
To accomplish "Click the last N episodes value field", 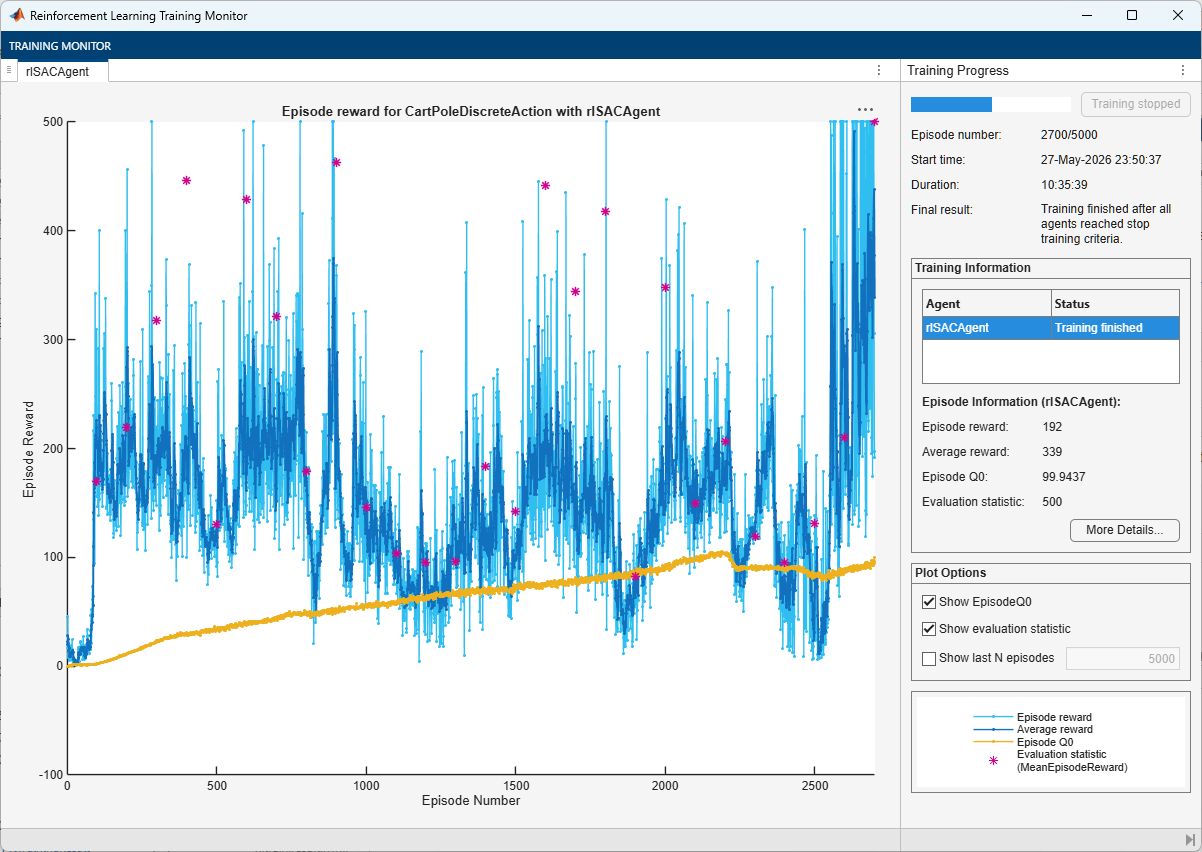I will 1123,658.
